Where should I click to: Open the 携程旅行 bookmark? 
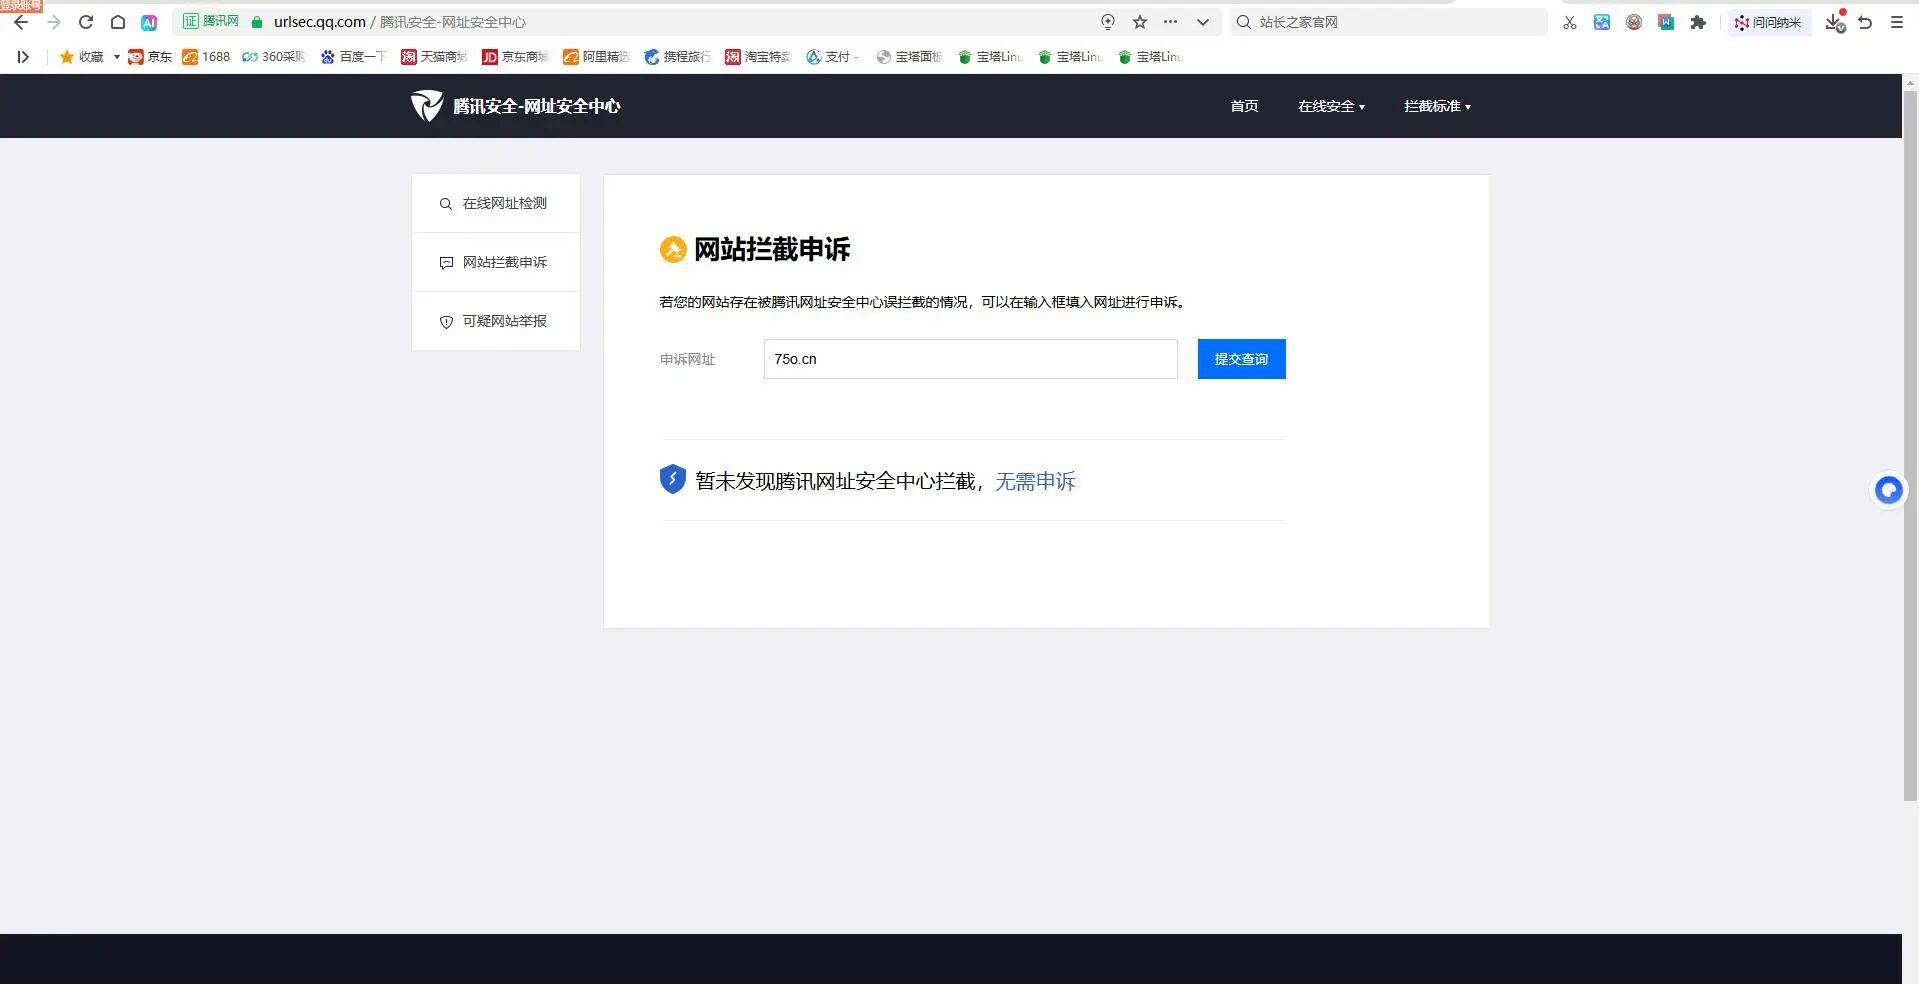click(677, 57)
